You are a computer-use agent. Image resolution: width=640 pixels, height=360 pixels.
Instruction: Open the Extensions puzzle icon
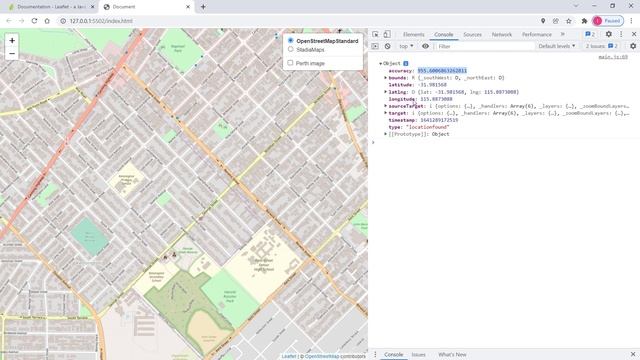[584, 21]
